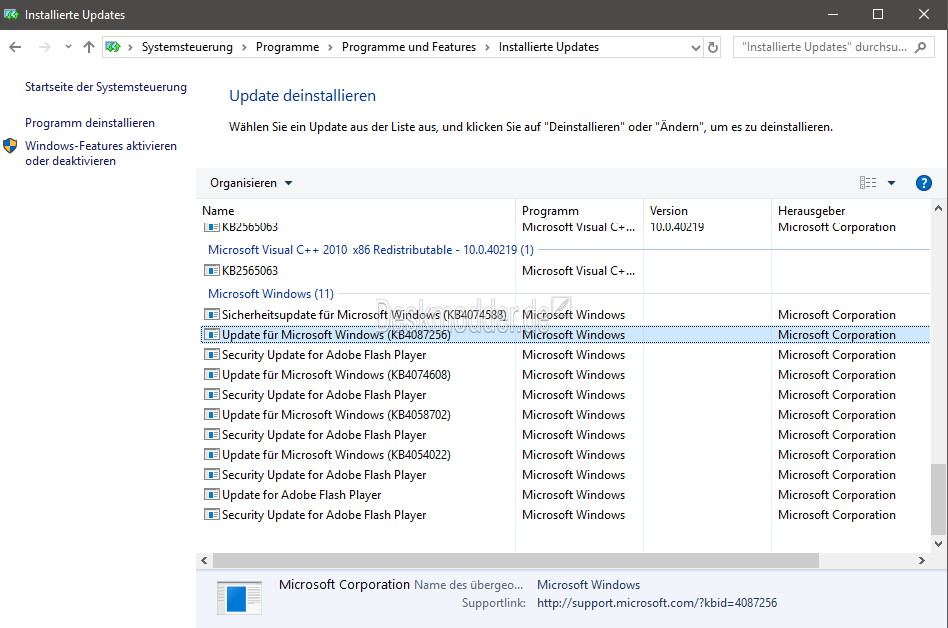Click the vertical scrollbar down arrow
The width and height of the screenshot is (948, 628).
pyautogui.click(x=938, y=544)
